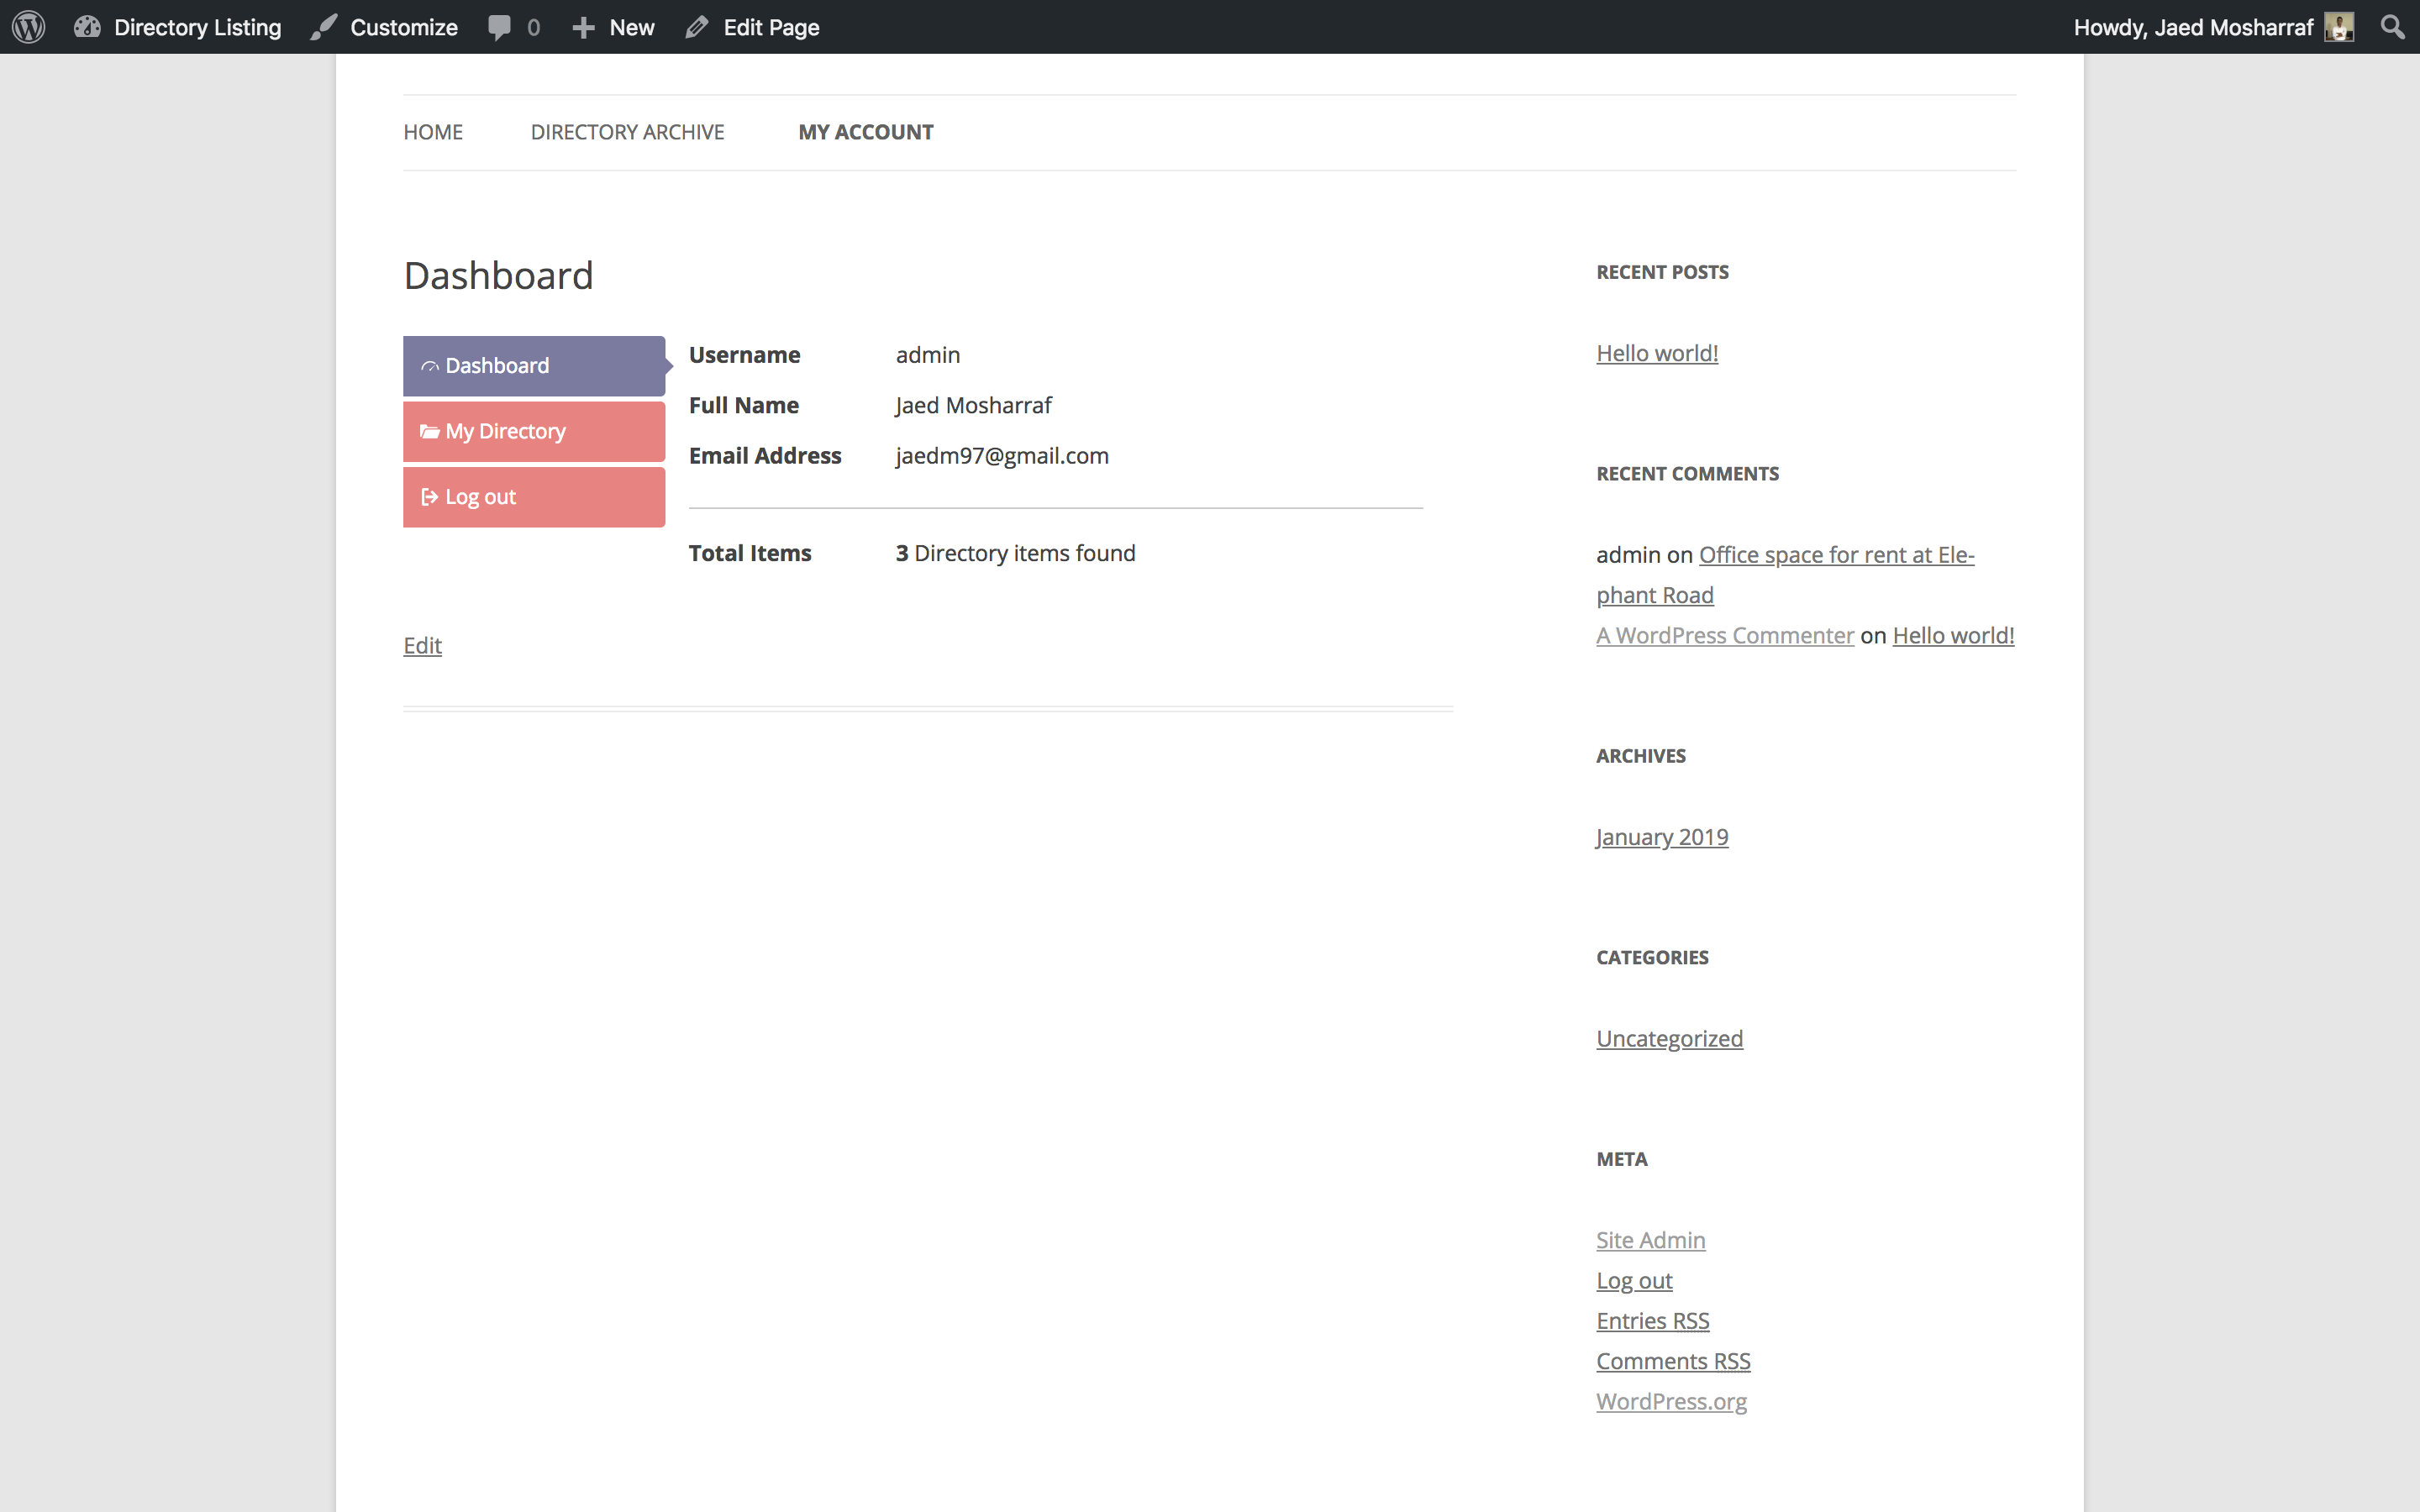Screen dimensions: 2420x1512
Task: Click the Edit link below dashboard
Action: [422, 646]
